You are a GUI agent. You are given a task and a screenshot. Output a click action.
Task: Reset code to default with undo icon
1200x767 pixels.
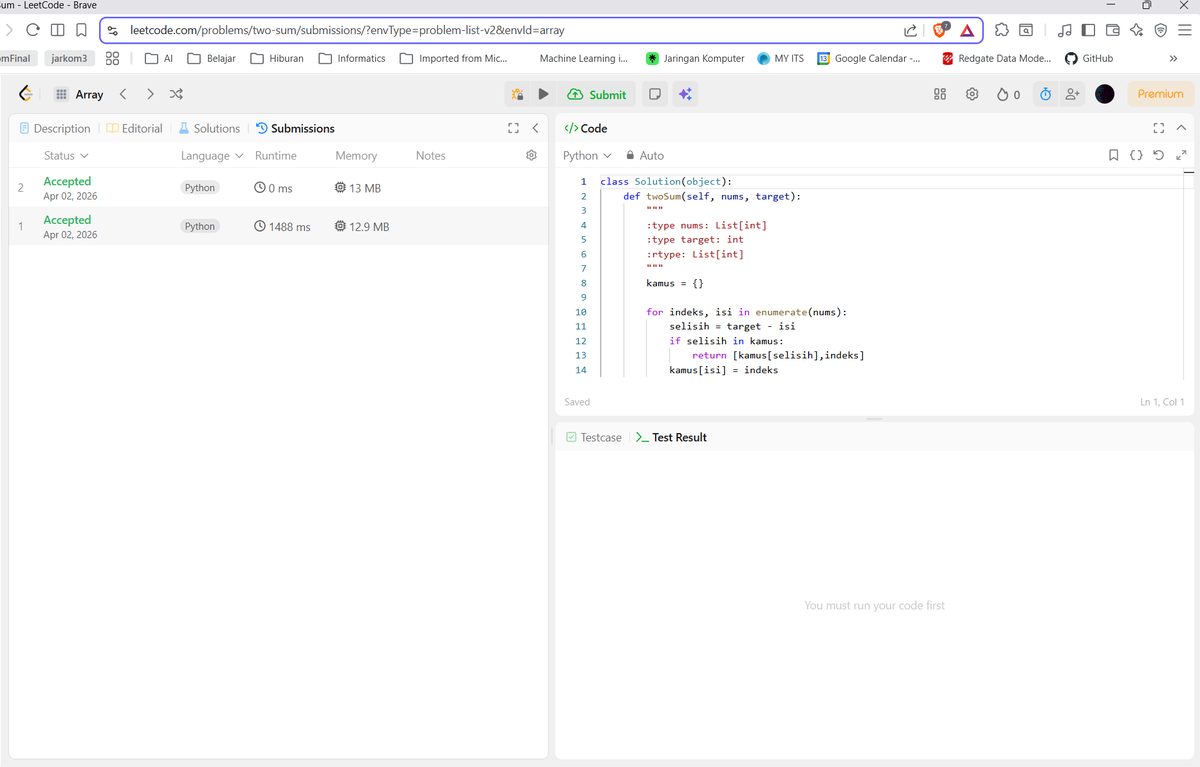coord(1159,155)
